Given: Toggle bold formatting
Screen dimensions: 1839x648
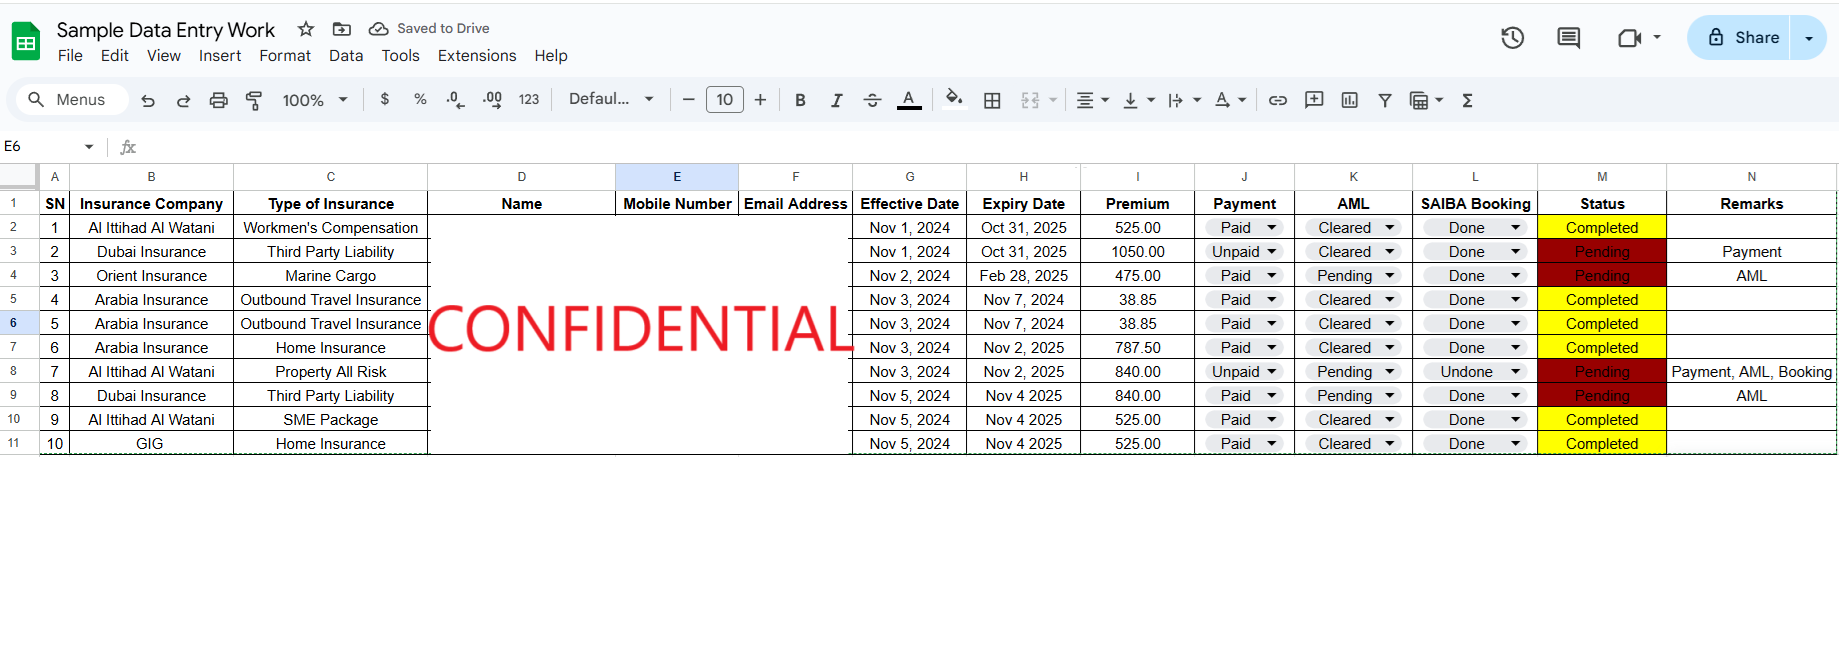Looking at the screenshot, I should (800, 100).
